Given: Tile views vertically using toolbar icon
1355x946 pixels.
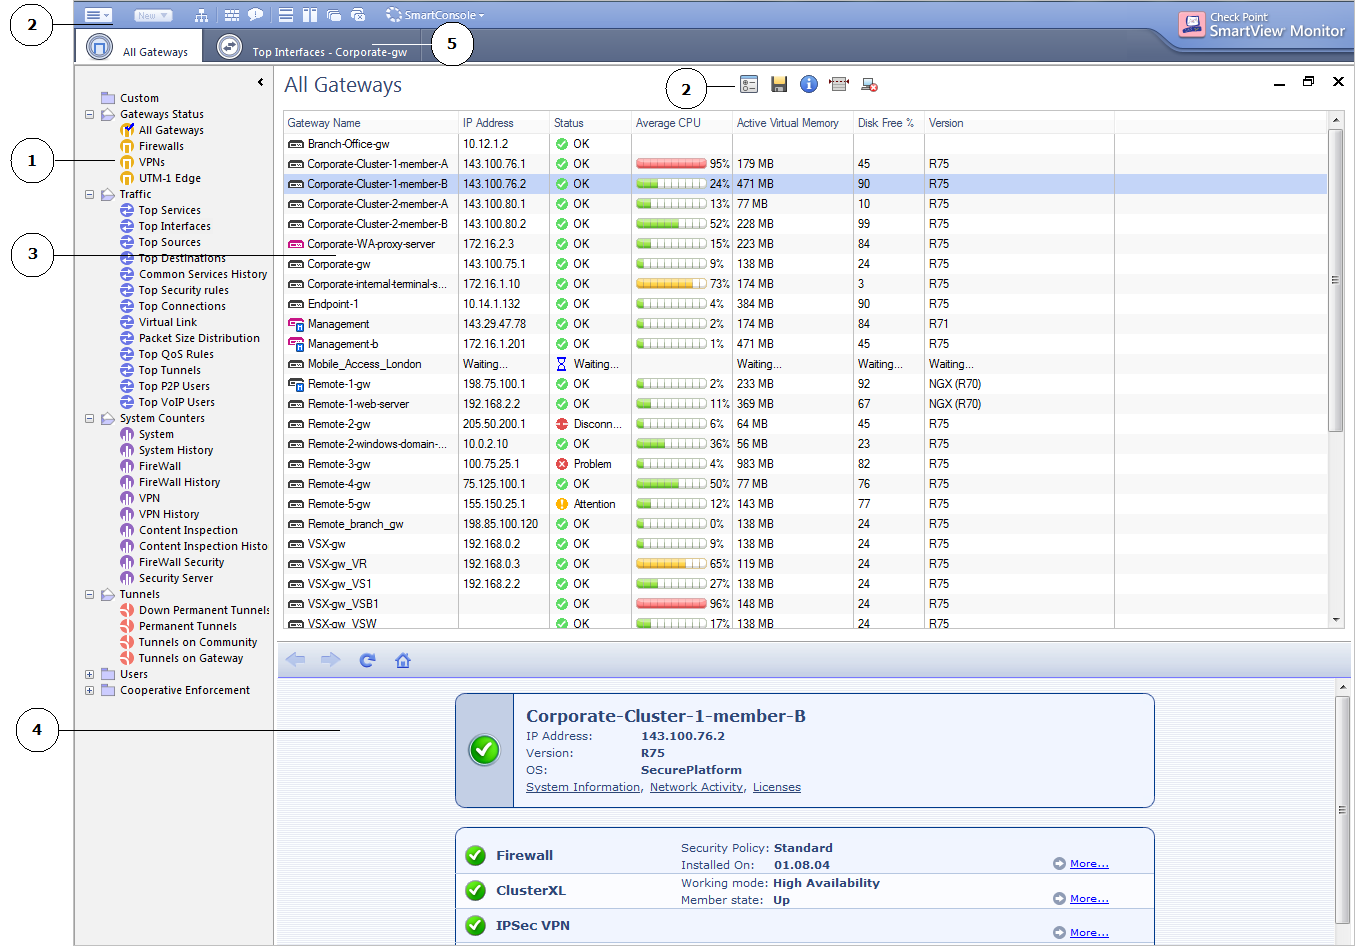Looking at the screenshot, I should [310, 15].
